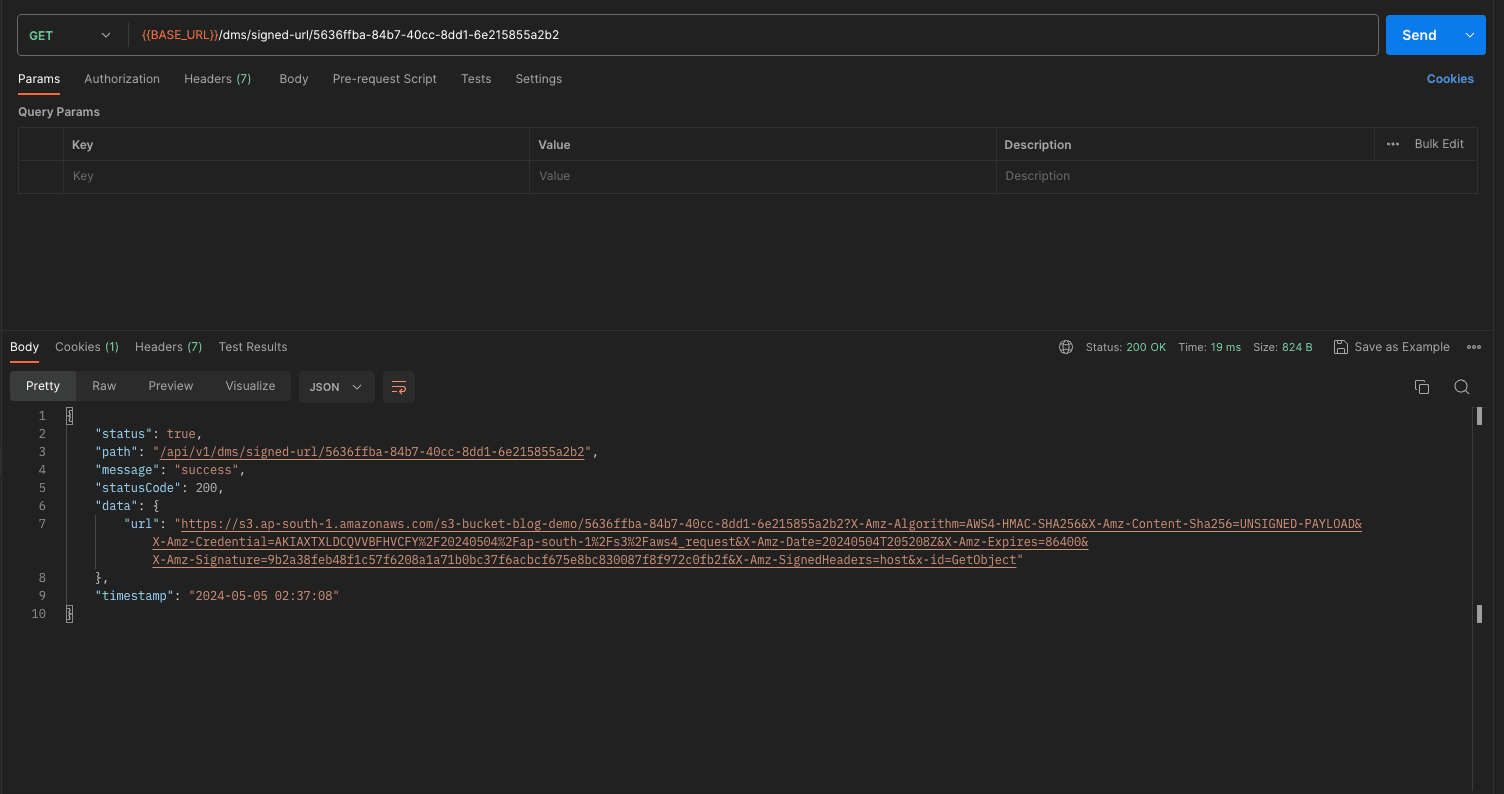This screenshot has width=1504, height=794.
Task: Open the JSON response format dropdown
Action: [x=336, y=386]
